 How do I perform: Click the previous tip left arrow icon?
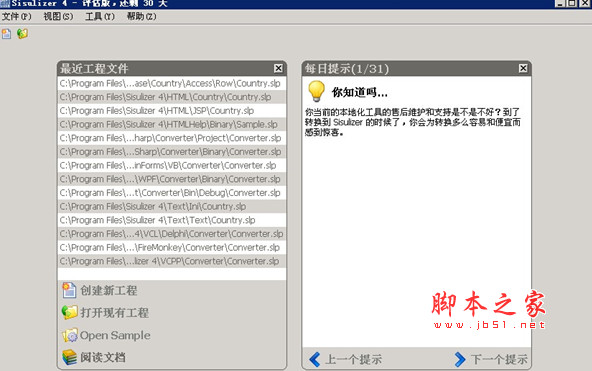pyautogui.click(x=314, y=359)
